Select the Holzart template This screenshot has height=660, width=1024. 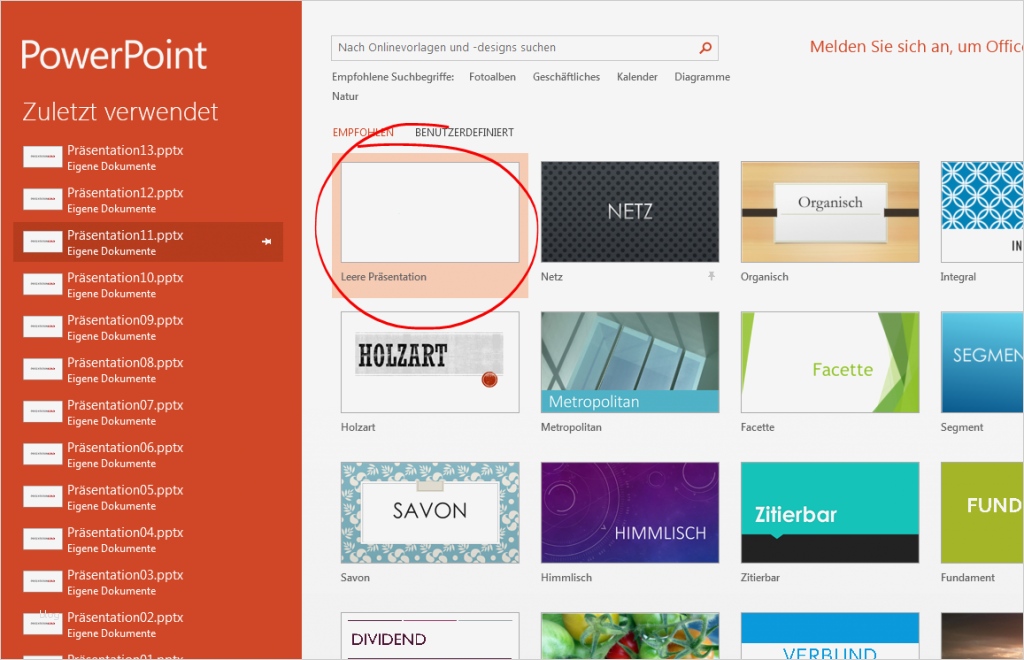click(430, 361)
